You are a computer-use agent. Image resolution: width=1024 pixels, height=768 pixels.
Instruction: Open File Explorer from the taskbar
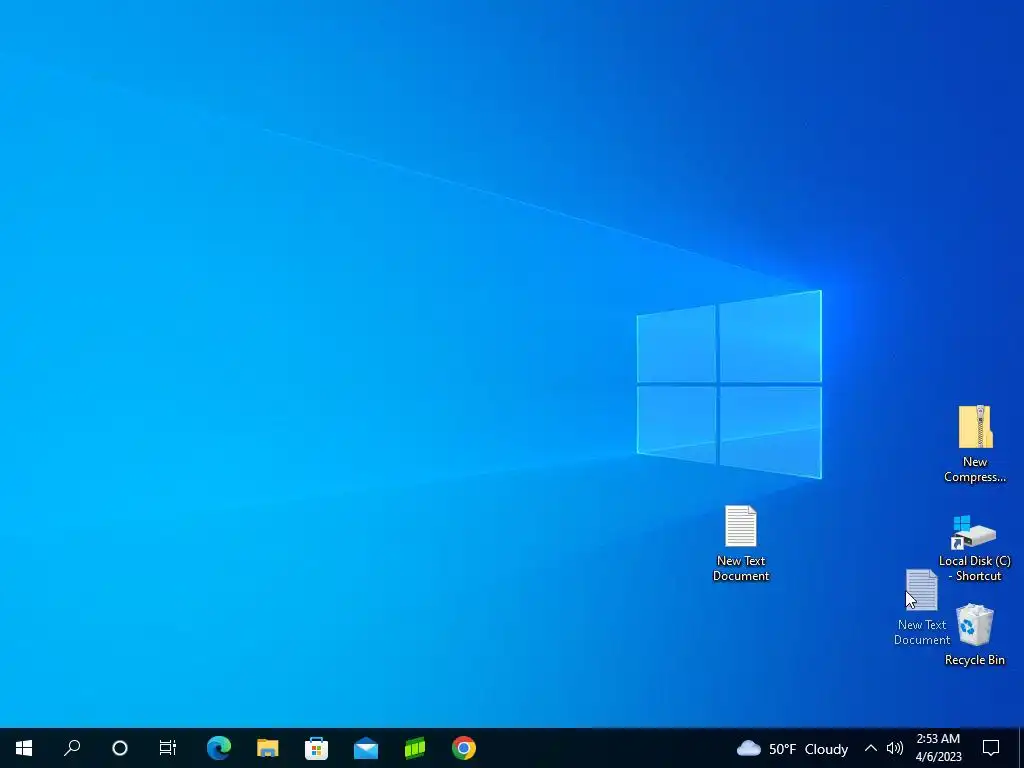pos(268,748)
